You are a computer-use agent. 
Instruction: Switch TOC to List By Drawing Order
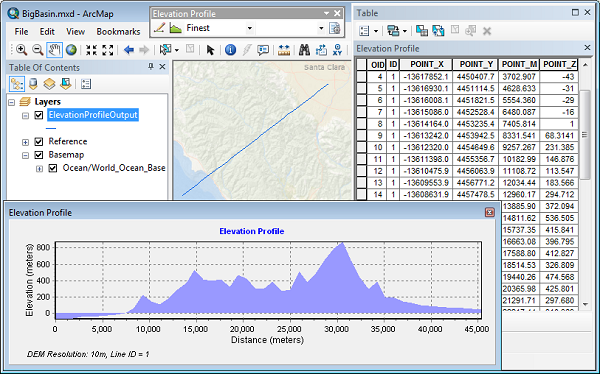click(x=17, y=84)
